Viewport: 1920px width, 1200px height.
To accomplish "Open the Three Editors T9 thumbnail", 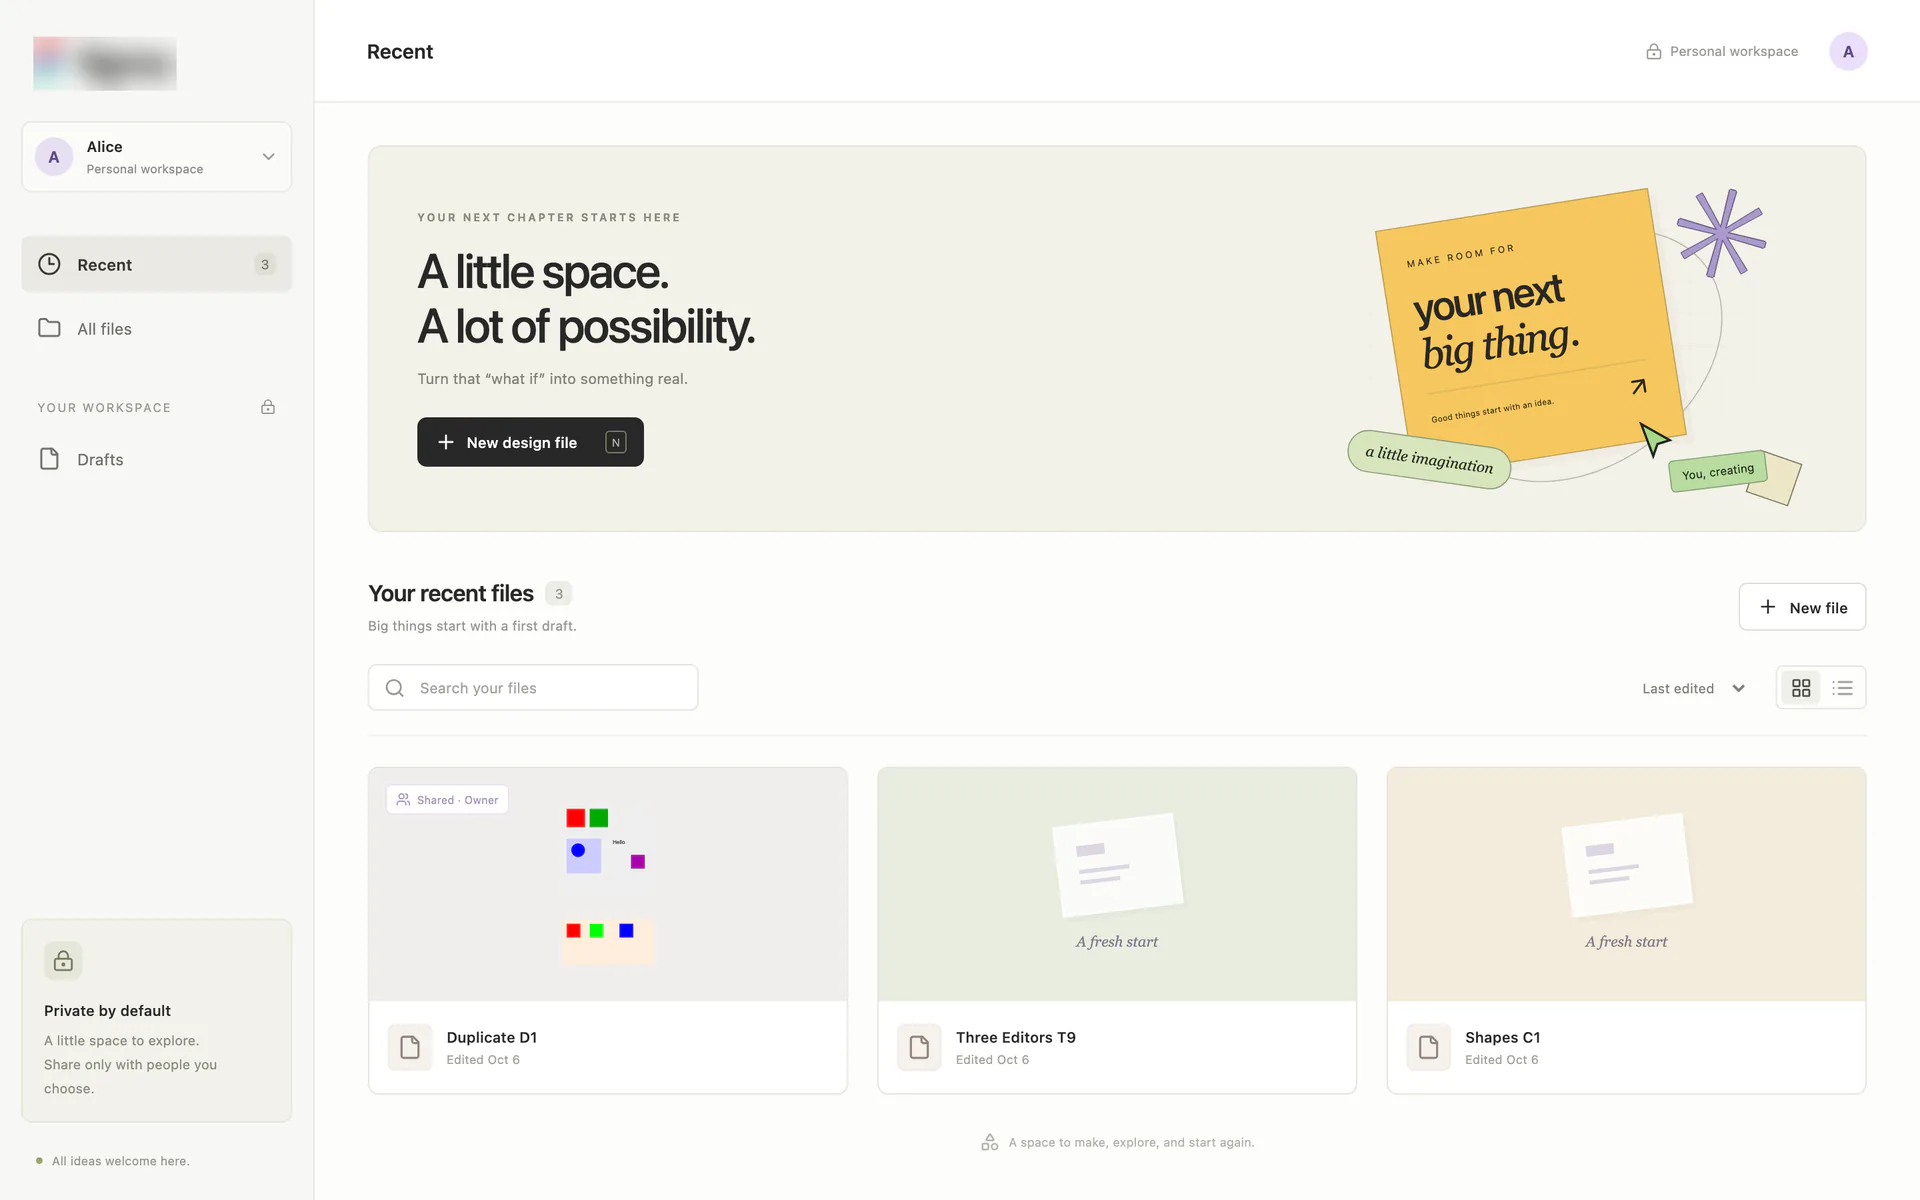I will click(x=1117, y=884).
